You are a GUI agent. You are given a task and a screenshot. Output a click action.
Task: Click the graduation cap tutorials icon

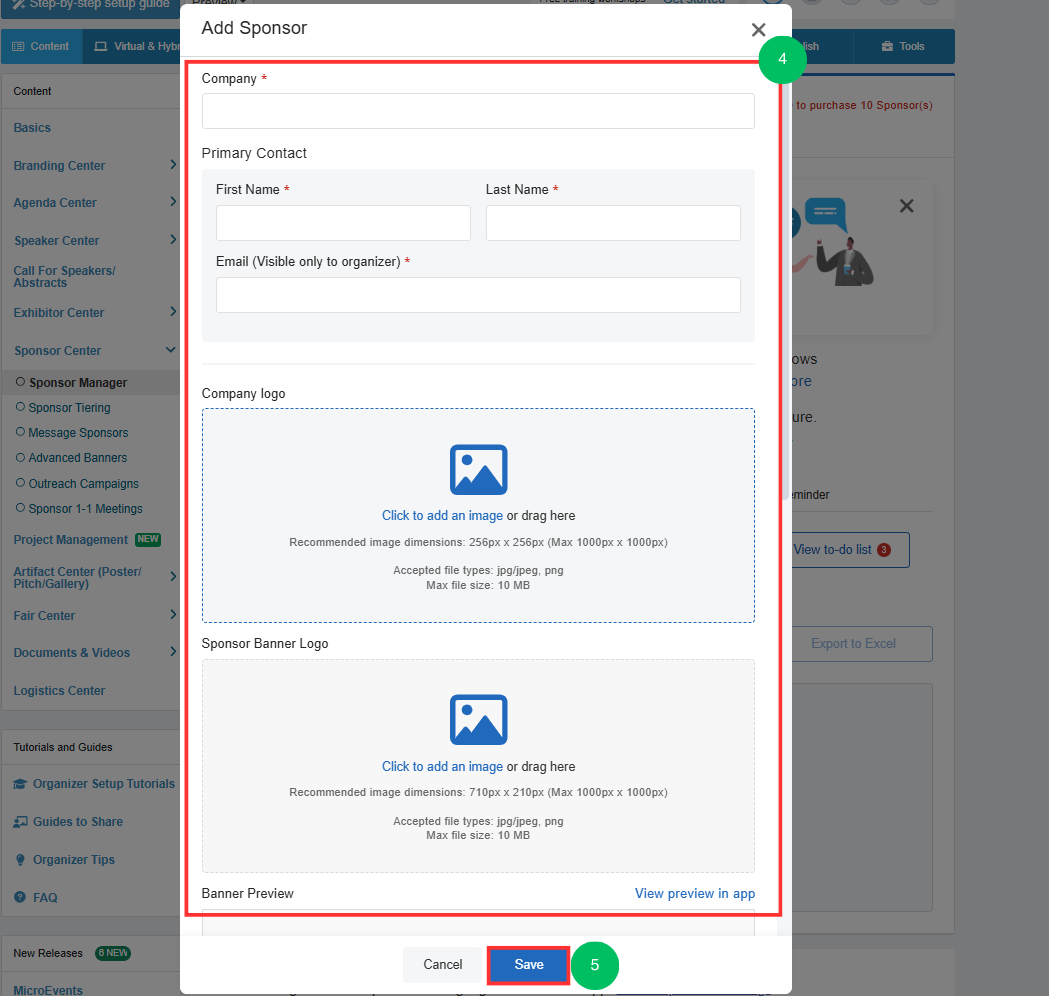point(20,784)
